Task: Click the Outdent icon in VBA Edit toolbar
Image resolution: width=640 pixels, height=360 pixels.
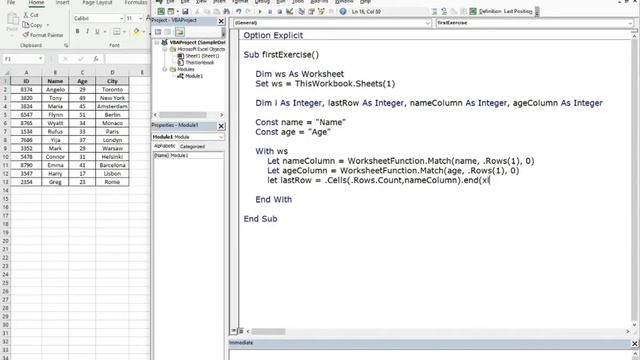Action: [444, 11]
